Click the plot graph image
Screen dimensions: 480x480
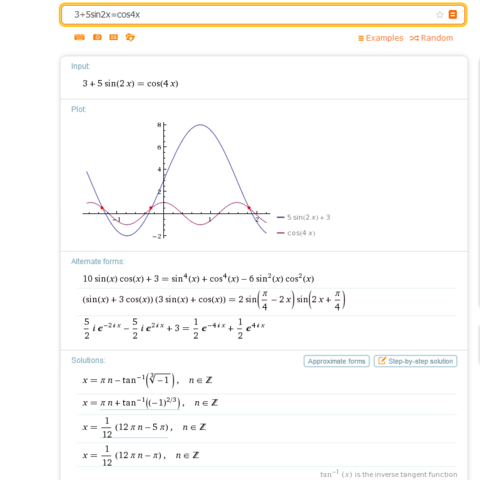[176, 180]
